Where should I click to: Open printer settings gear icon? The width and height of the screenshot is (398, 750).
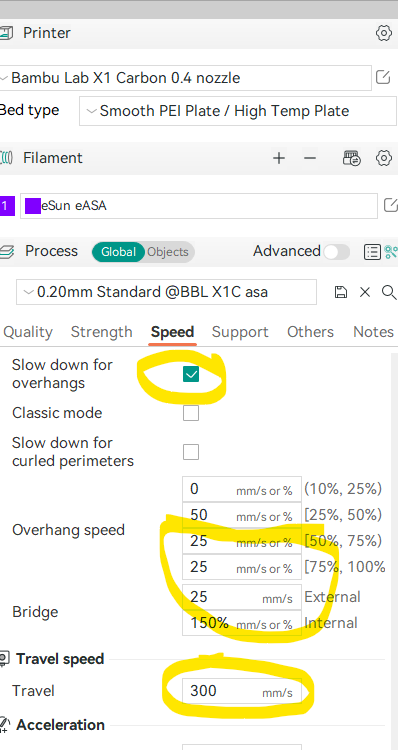383,33
